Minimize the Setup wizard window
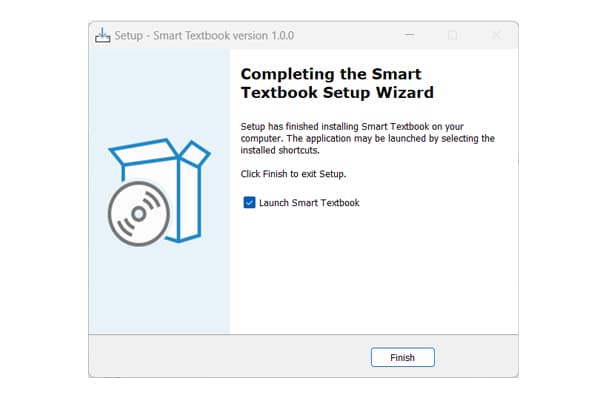Viewport: 600px width, 400px height. pyautogui.click(x=409, y=36)
